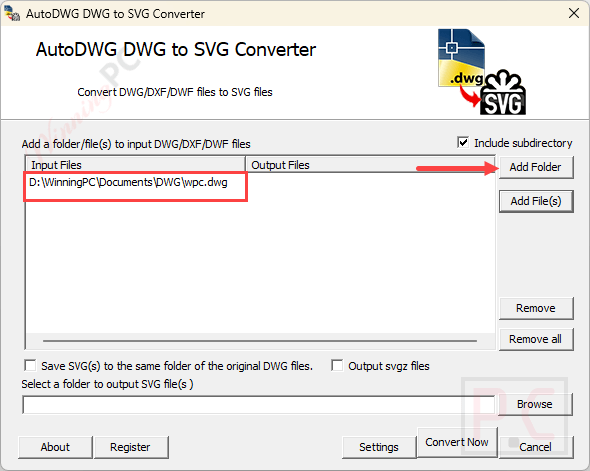Browse for output SVG folder
590x471 pixels.
[x=535, y=404]
